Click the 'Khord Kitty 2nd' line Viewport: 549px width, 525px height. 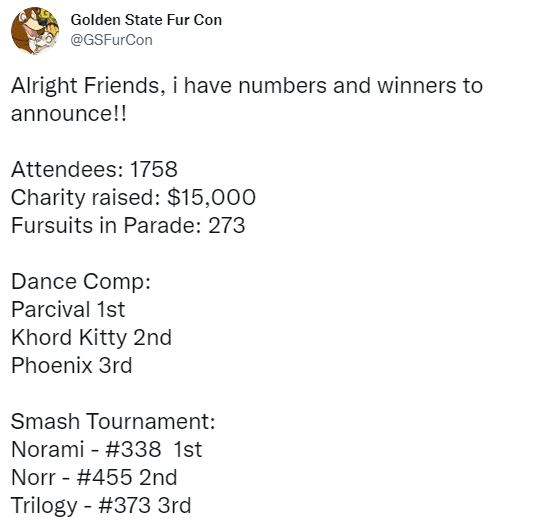[x=91, y=338]
